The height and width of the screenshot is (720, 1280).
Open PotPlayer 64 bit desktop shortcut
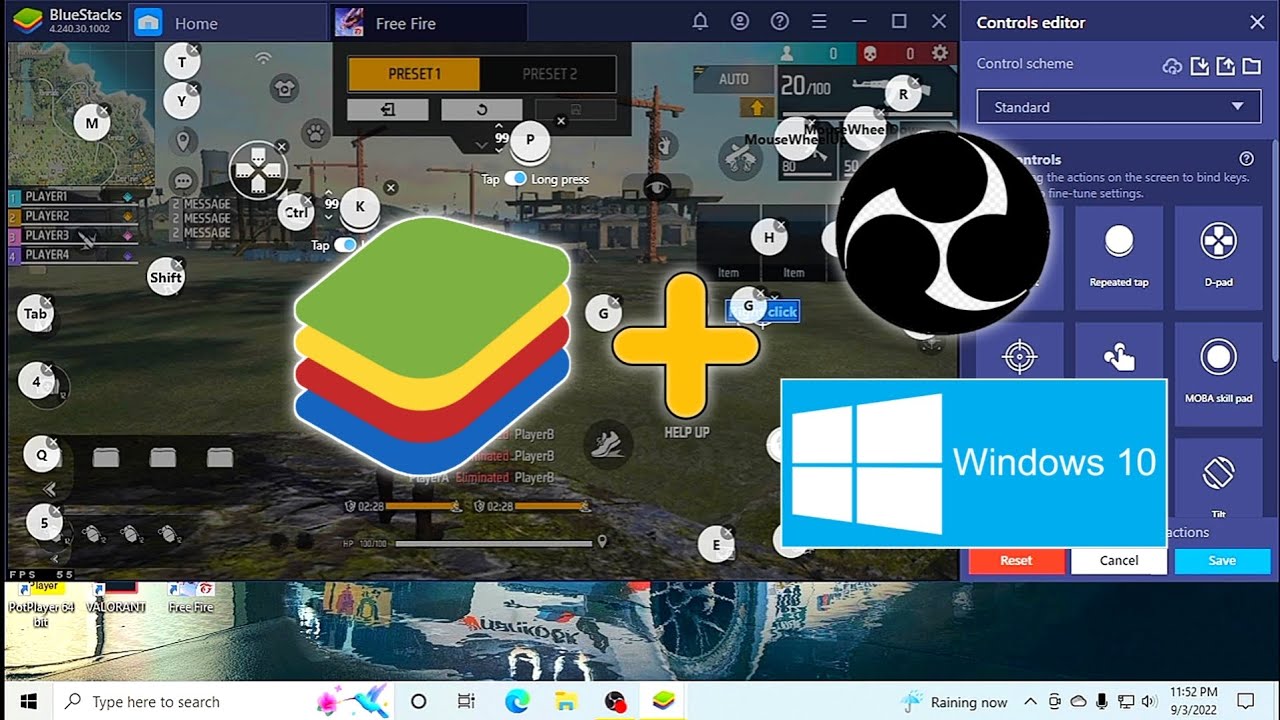[41, 605]
